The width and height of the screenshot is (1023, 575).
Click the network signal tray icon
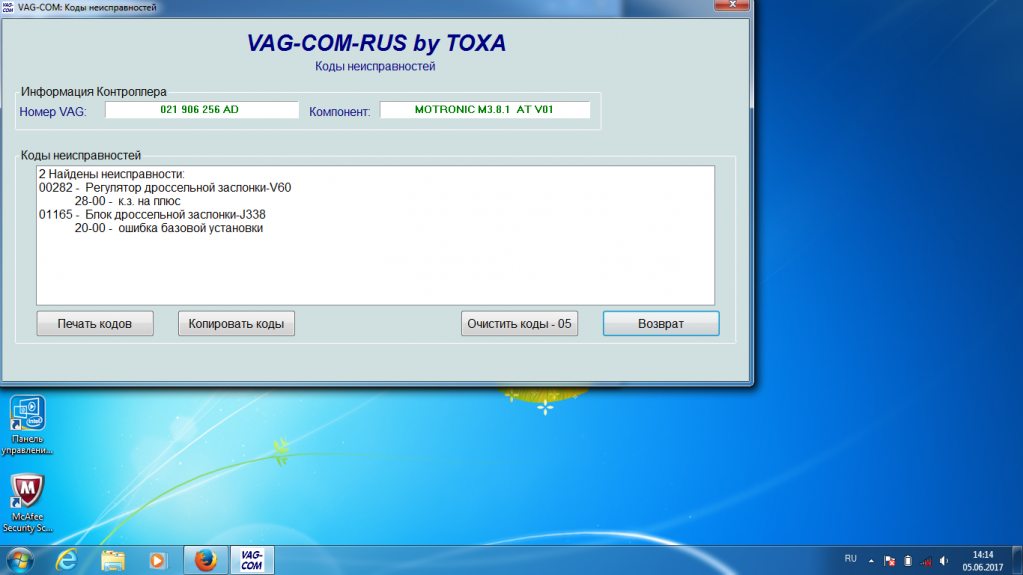click(926, 560)
